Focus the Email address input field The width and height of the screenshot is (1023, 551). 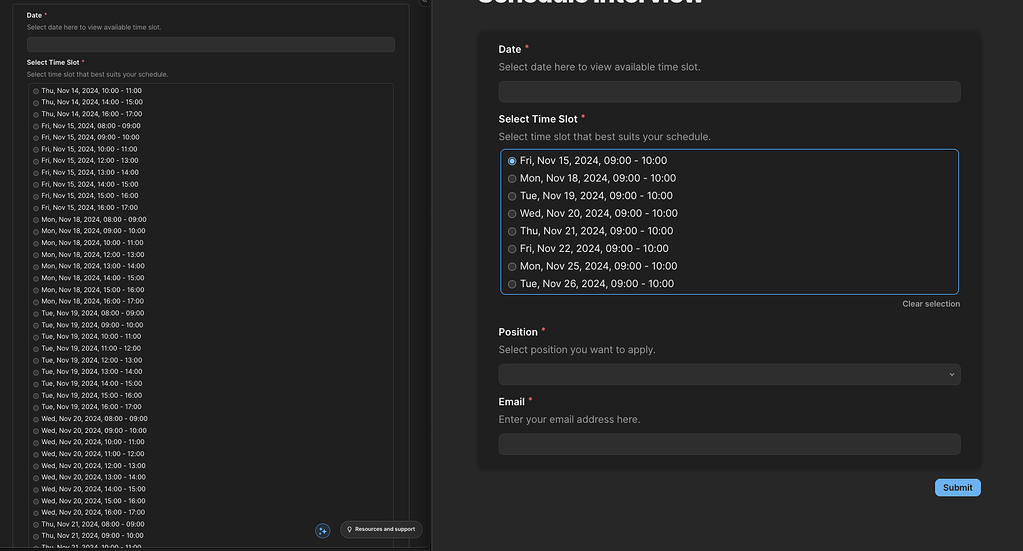pos(729,444)
